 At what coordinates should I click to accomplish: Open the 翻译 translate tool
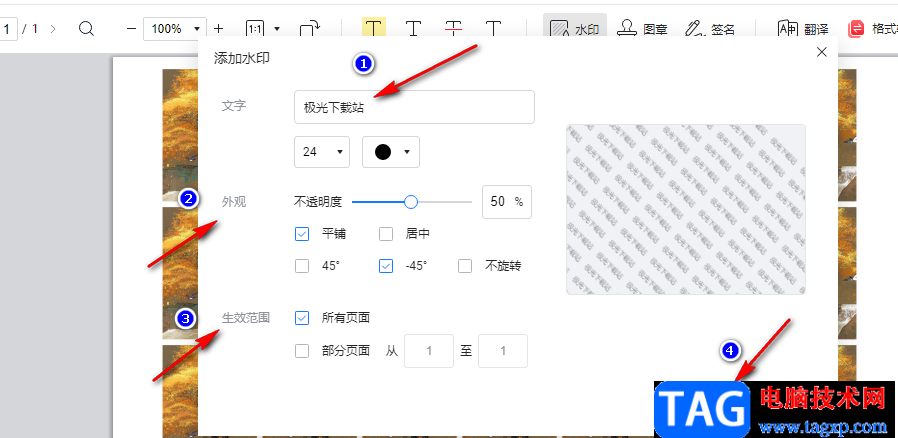803,29
